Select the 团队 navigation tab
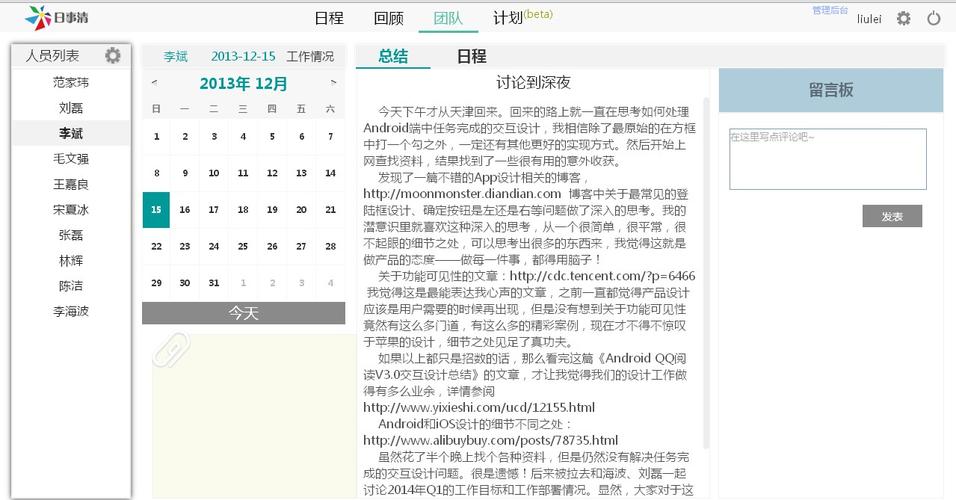 click(x=448, y=18)
